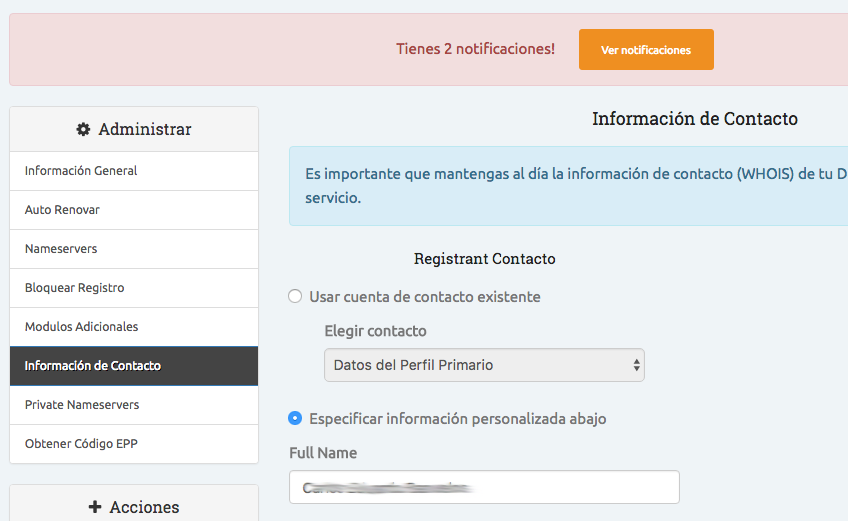Select 'Especificar información personalizada abajo' radio button
The height and width of the screenshot is (521, 848).
295,418
